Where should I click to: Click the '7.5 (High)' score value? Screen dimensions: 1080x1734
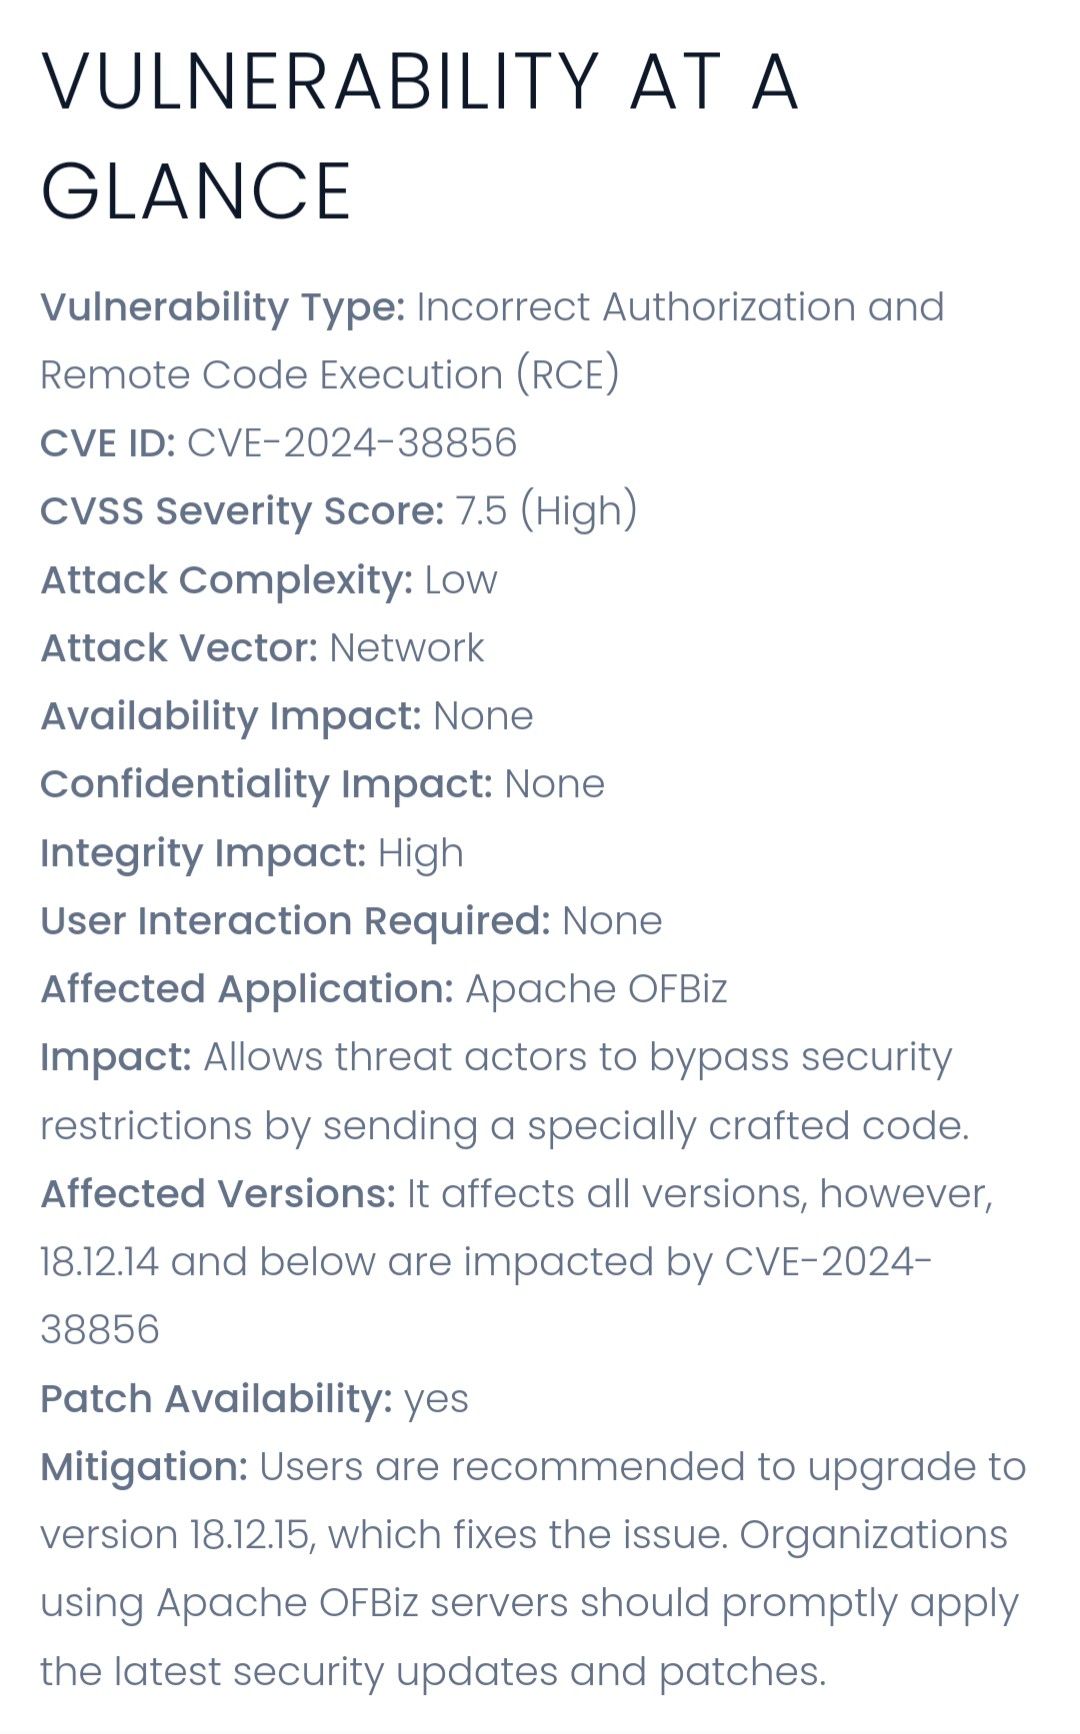[x=546, y=511]
